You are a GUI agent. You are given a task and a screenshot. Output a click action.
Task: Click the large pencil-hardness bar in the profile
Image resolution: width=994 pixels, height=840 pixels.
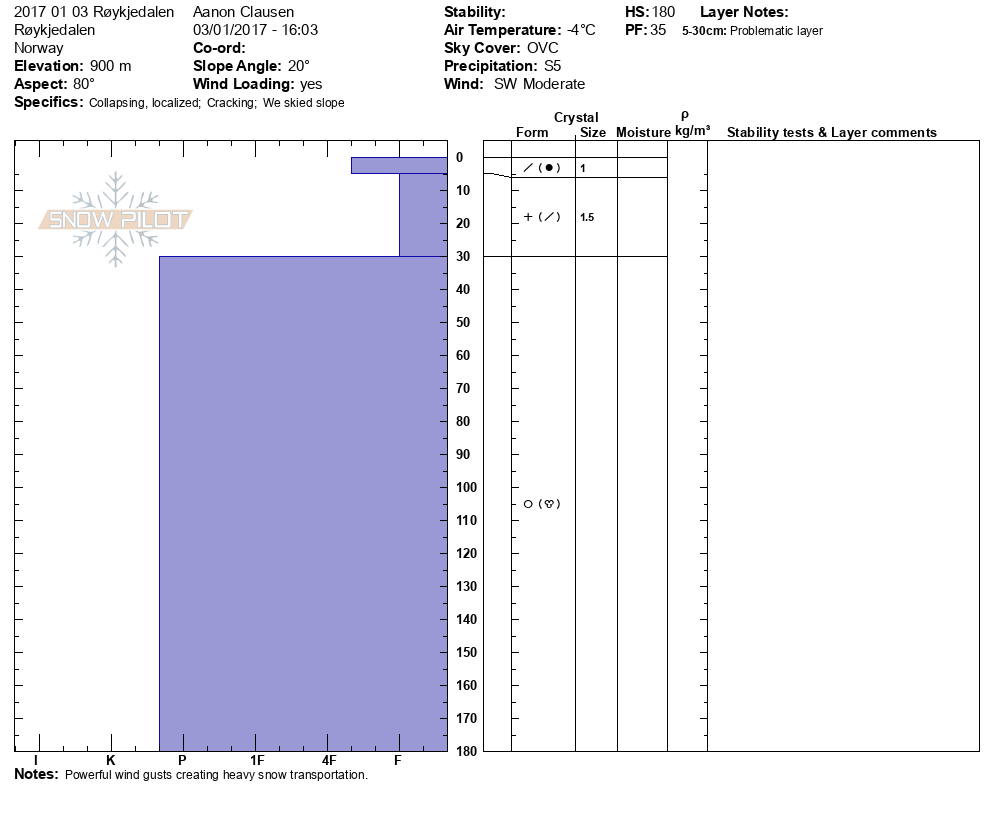(302, 500)
